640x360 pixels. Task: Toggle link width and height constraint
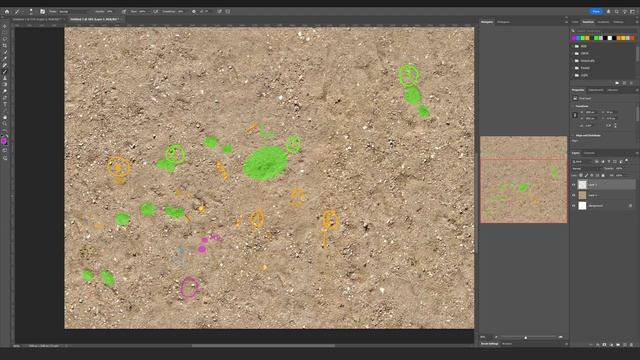click(575, 115)
